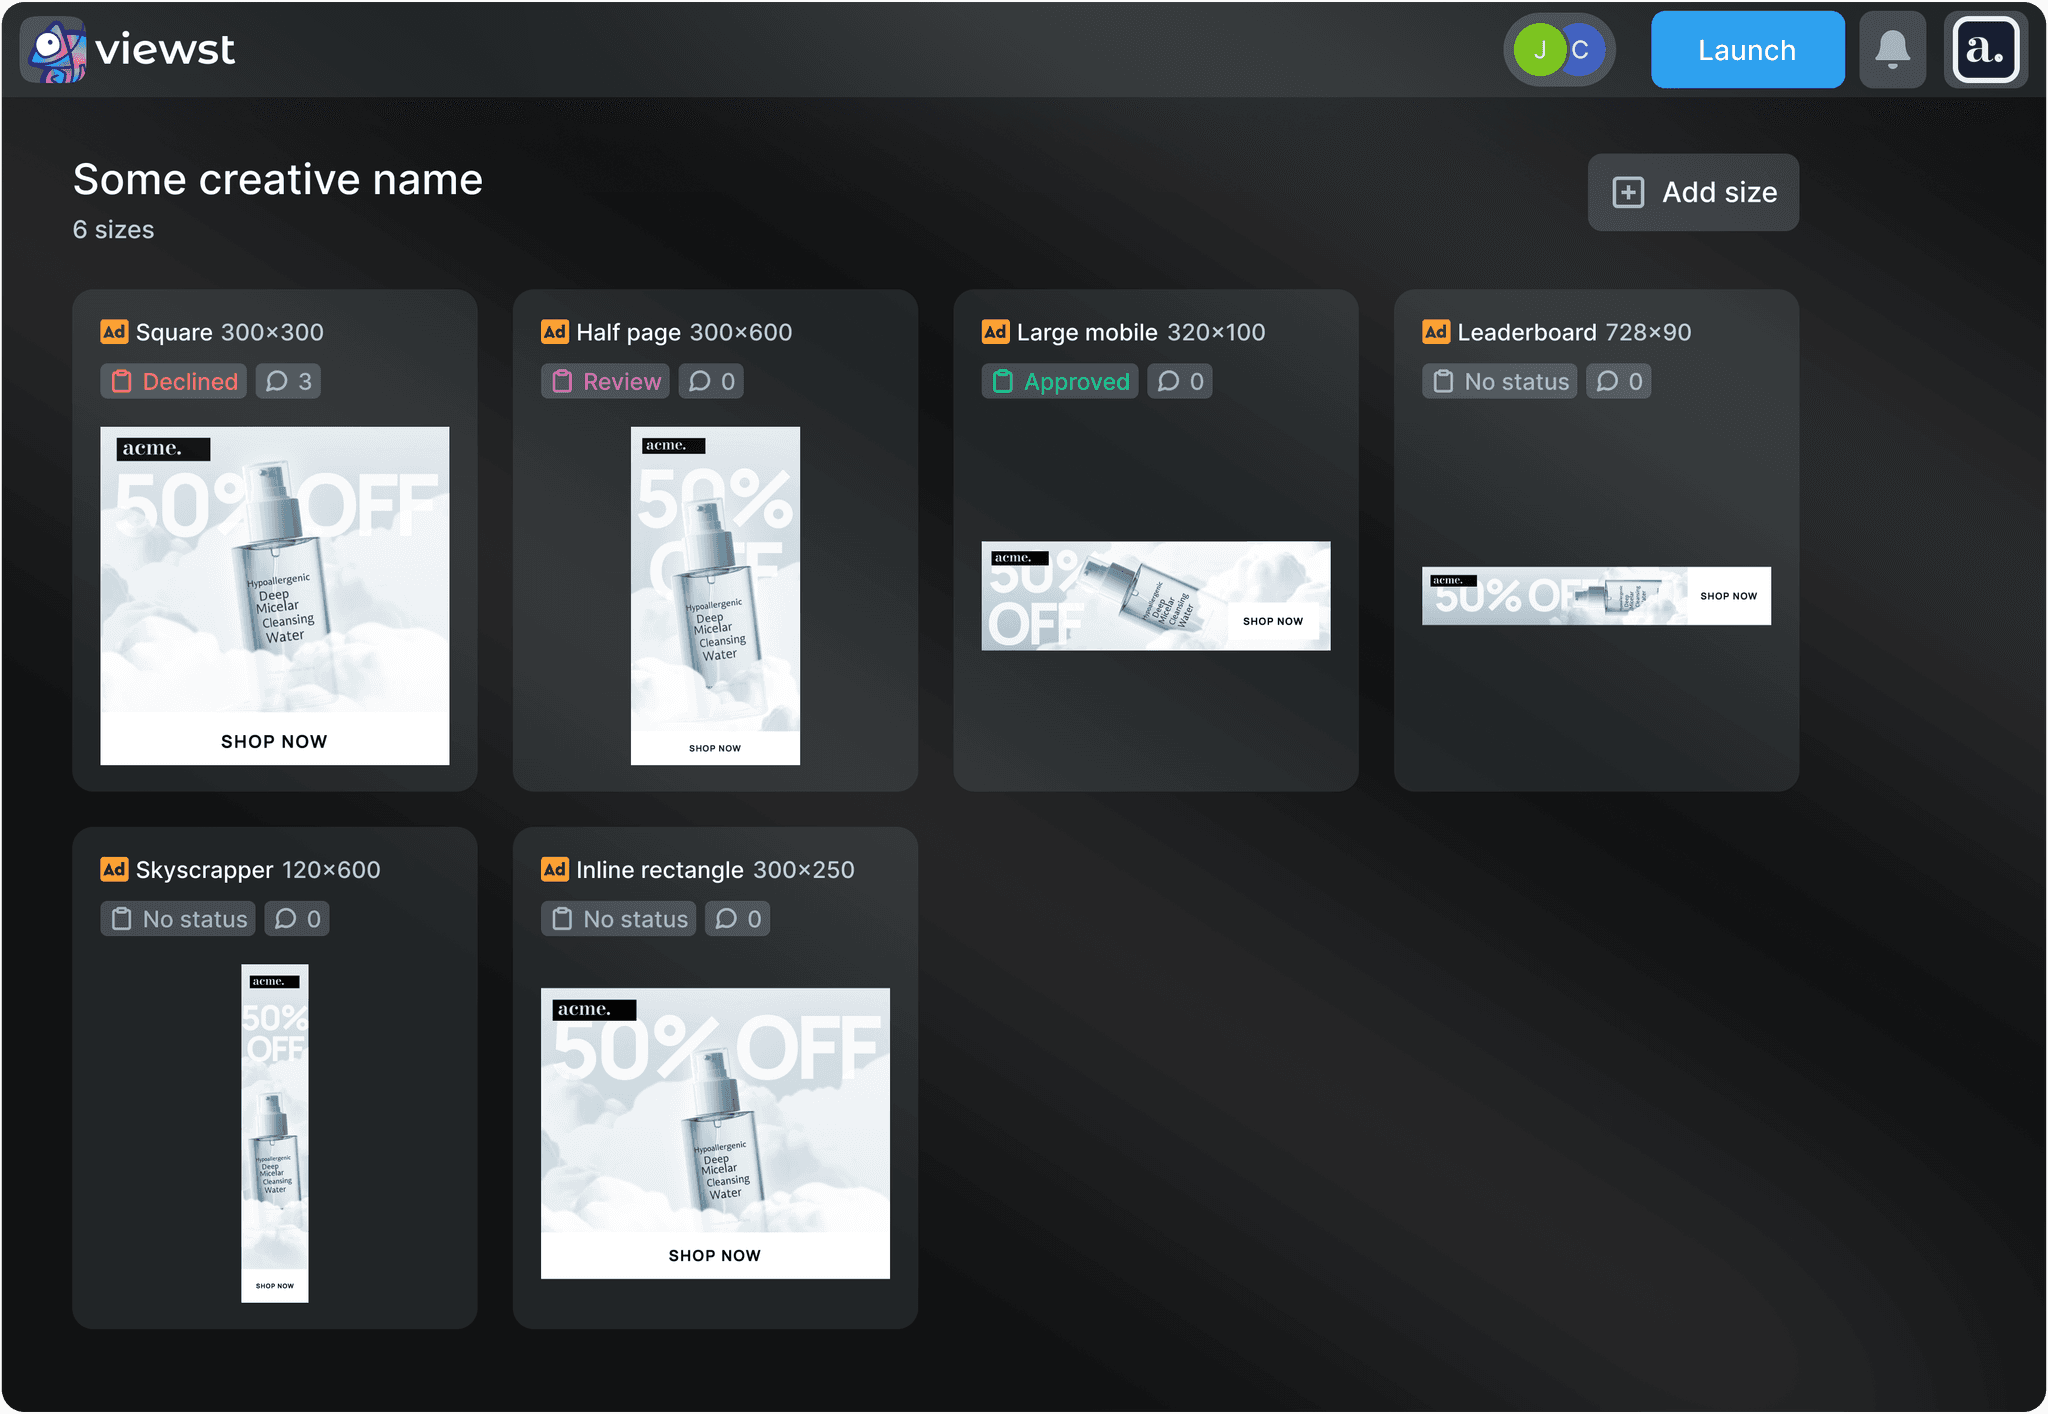This screenshot has height=1414, width=2048.
Task: Click the Add size button
Action: (1693, 192)
